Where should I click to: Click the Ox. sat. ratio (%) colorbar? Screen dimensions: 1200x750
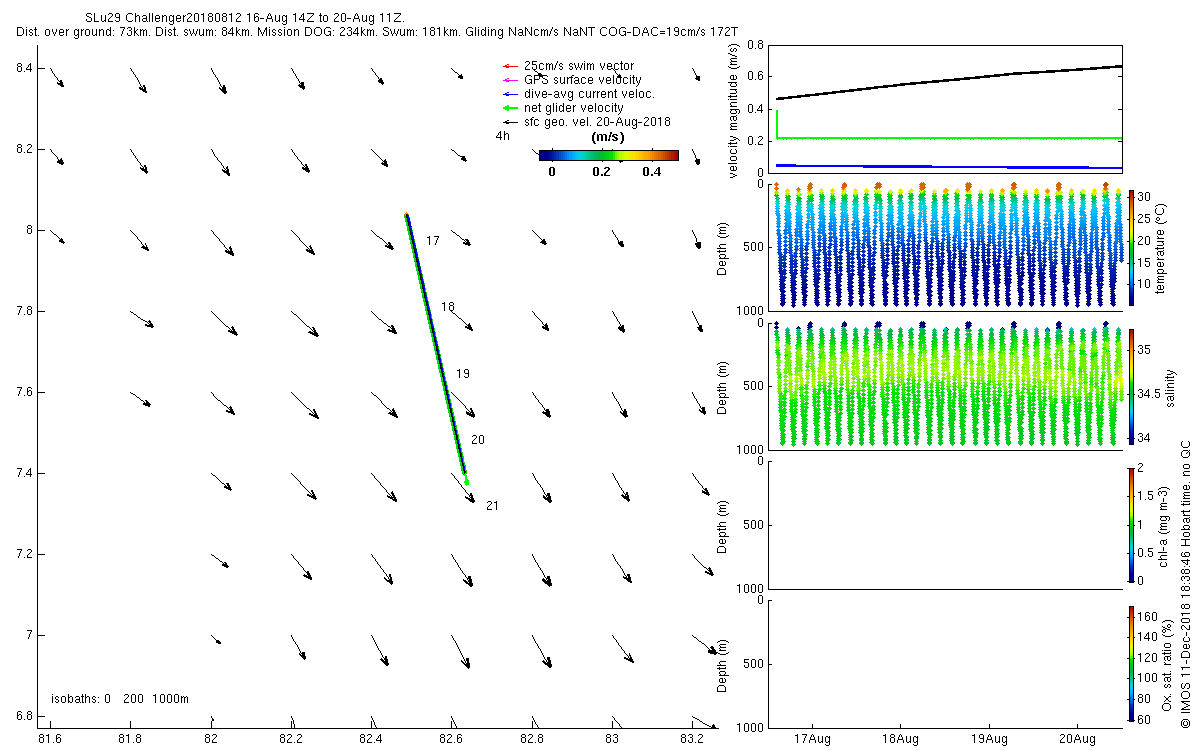pos(1132,663)
